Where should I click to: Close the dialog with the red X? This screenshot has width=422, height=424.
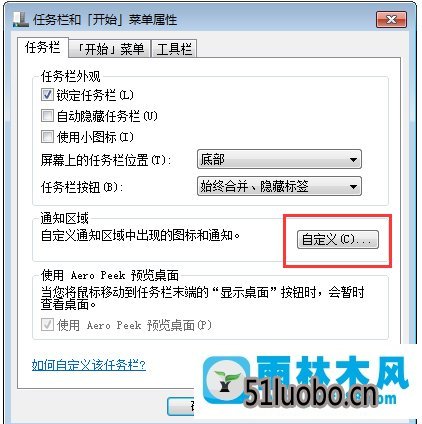(391, 19)
